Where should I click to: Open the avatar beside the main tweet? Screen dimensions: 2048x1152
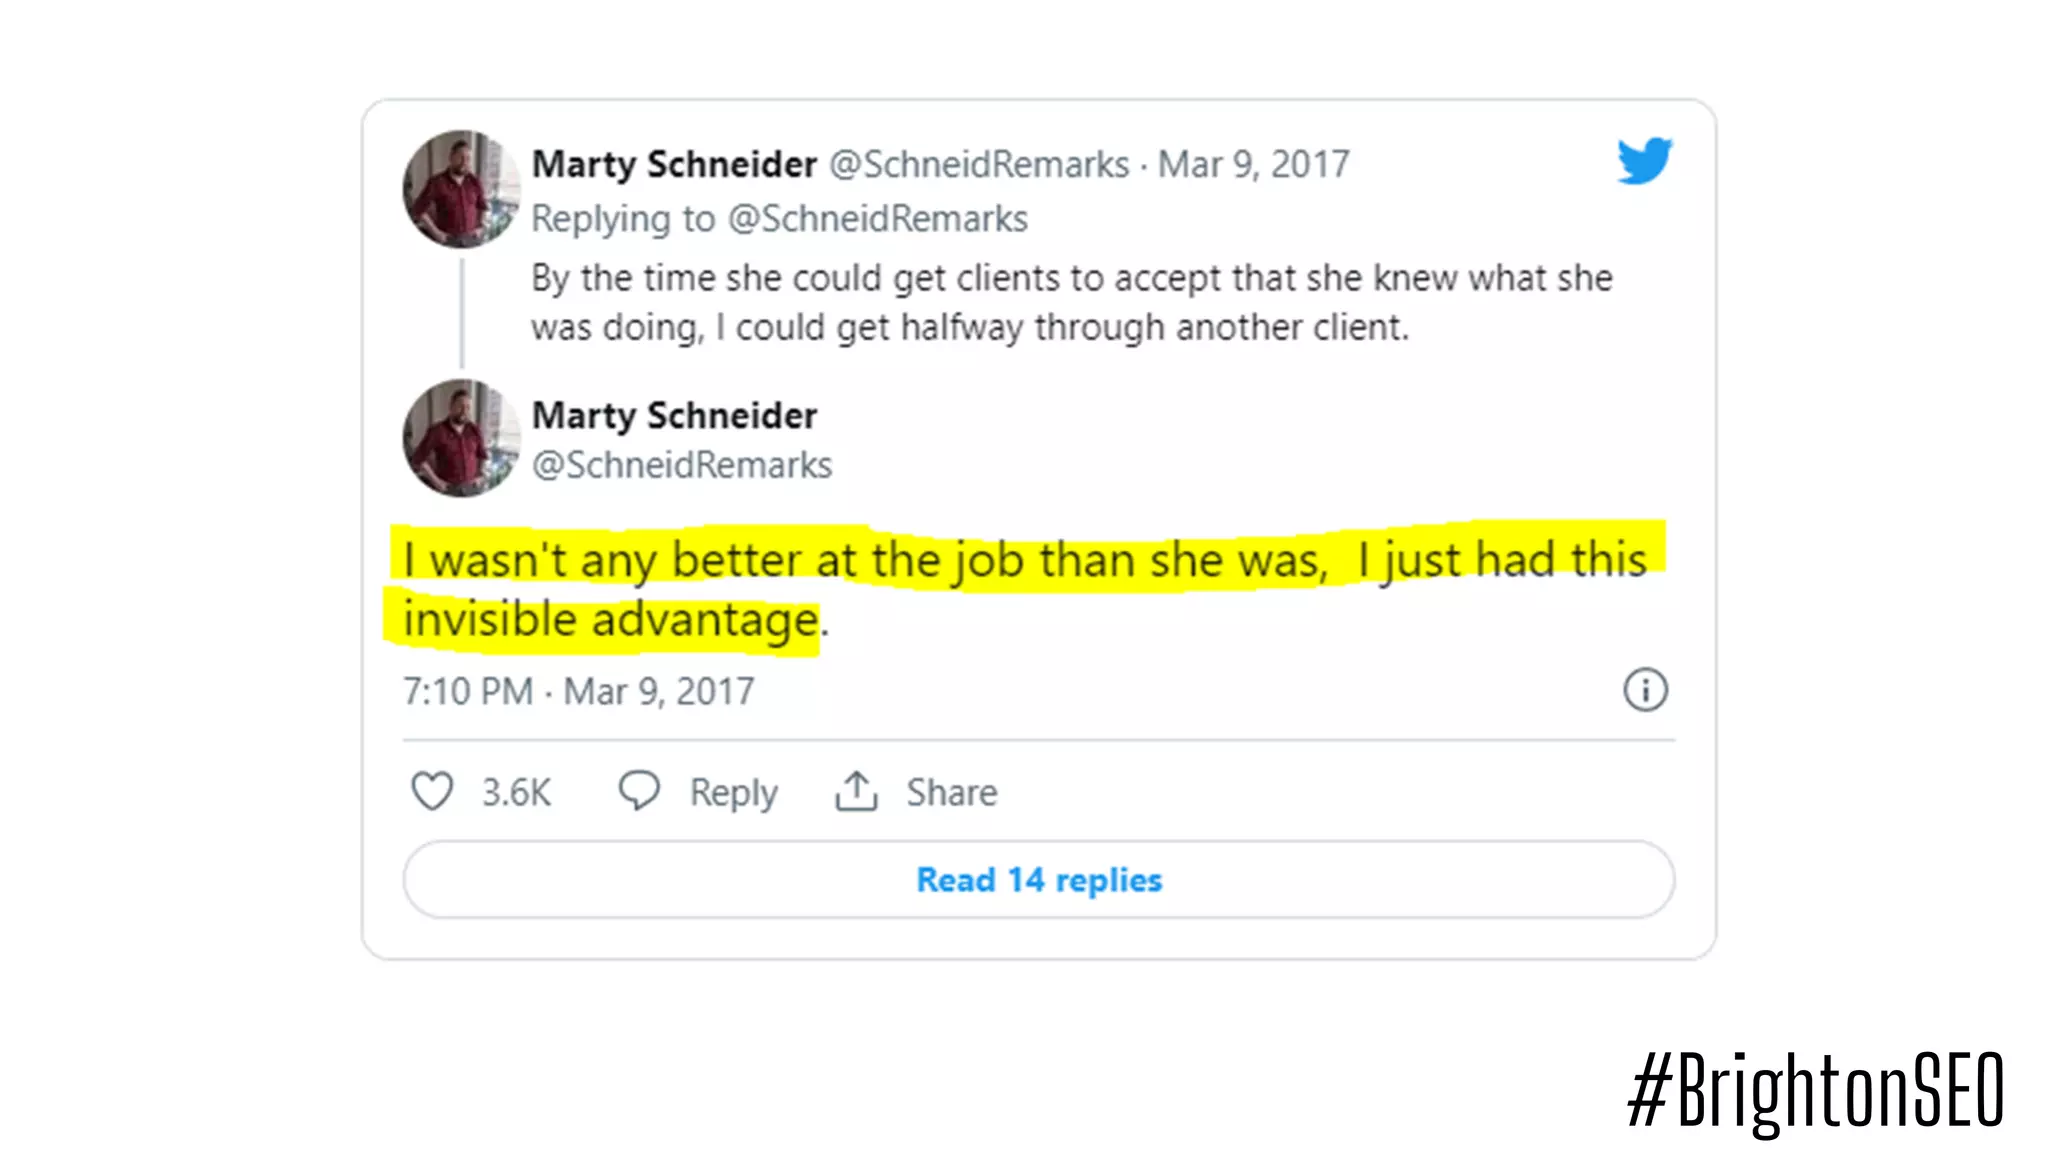click(461, 438)
